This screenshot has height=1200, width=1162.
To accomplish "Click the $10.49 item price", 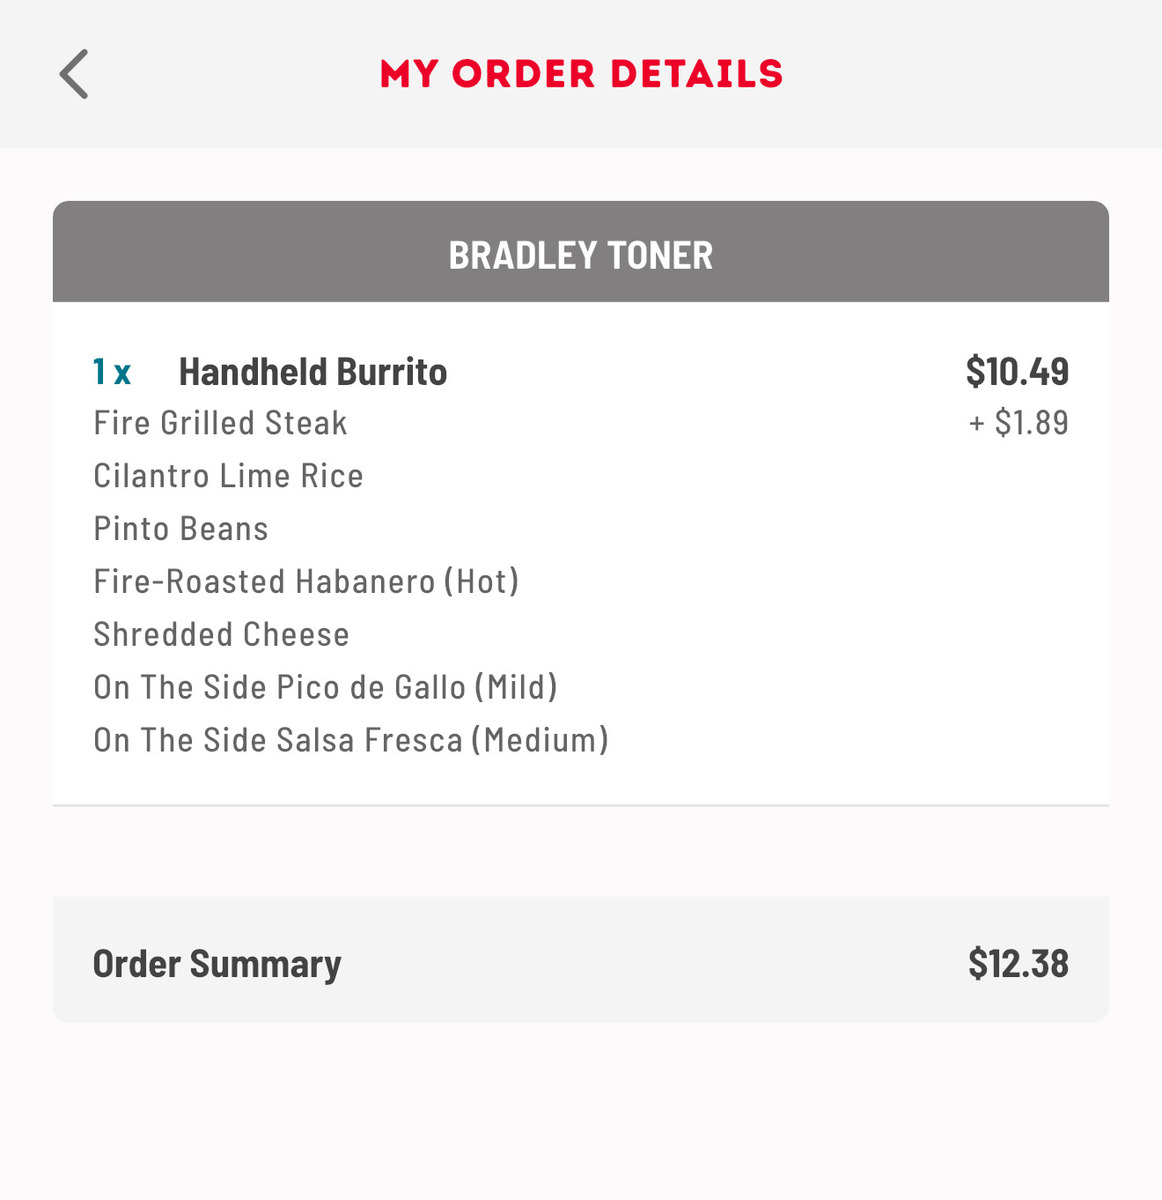I will click(x=1017, y=372).
